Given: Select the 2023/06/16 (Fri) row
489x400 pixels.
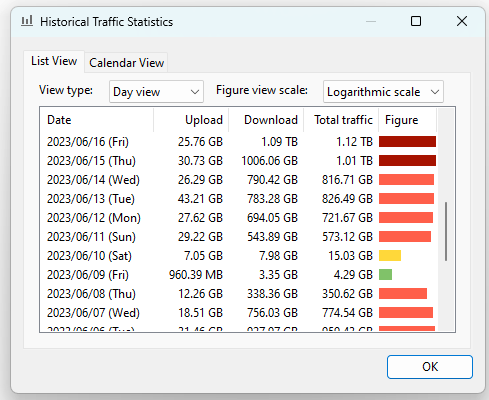Looking at the screenshot, I should pos(238,142).
